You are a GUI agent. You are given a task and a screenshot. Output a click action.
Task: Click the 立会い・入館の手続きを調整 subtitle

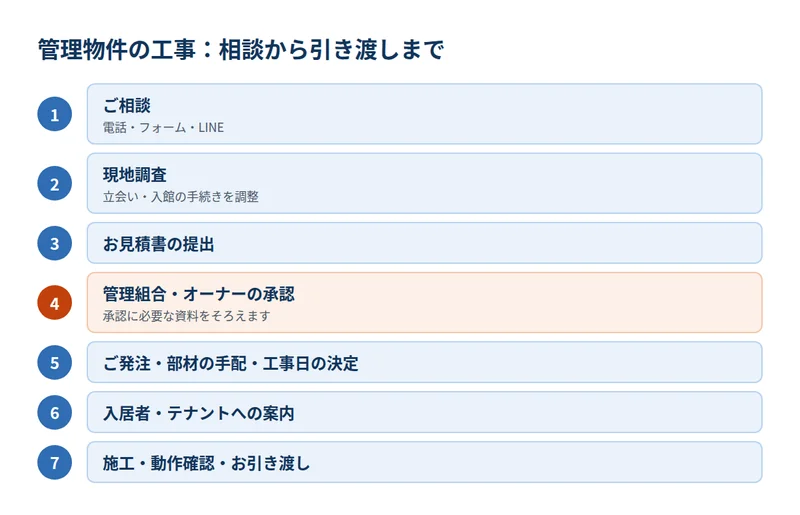[x=181, y=197]
